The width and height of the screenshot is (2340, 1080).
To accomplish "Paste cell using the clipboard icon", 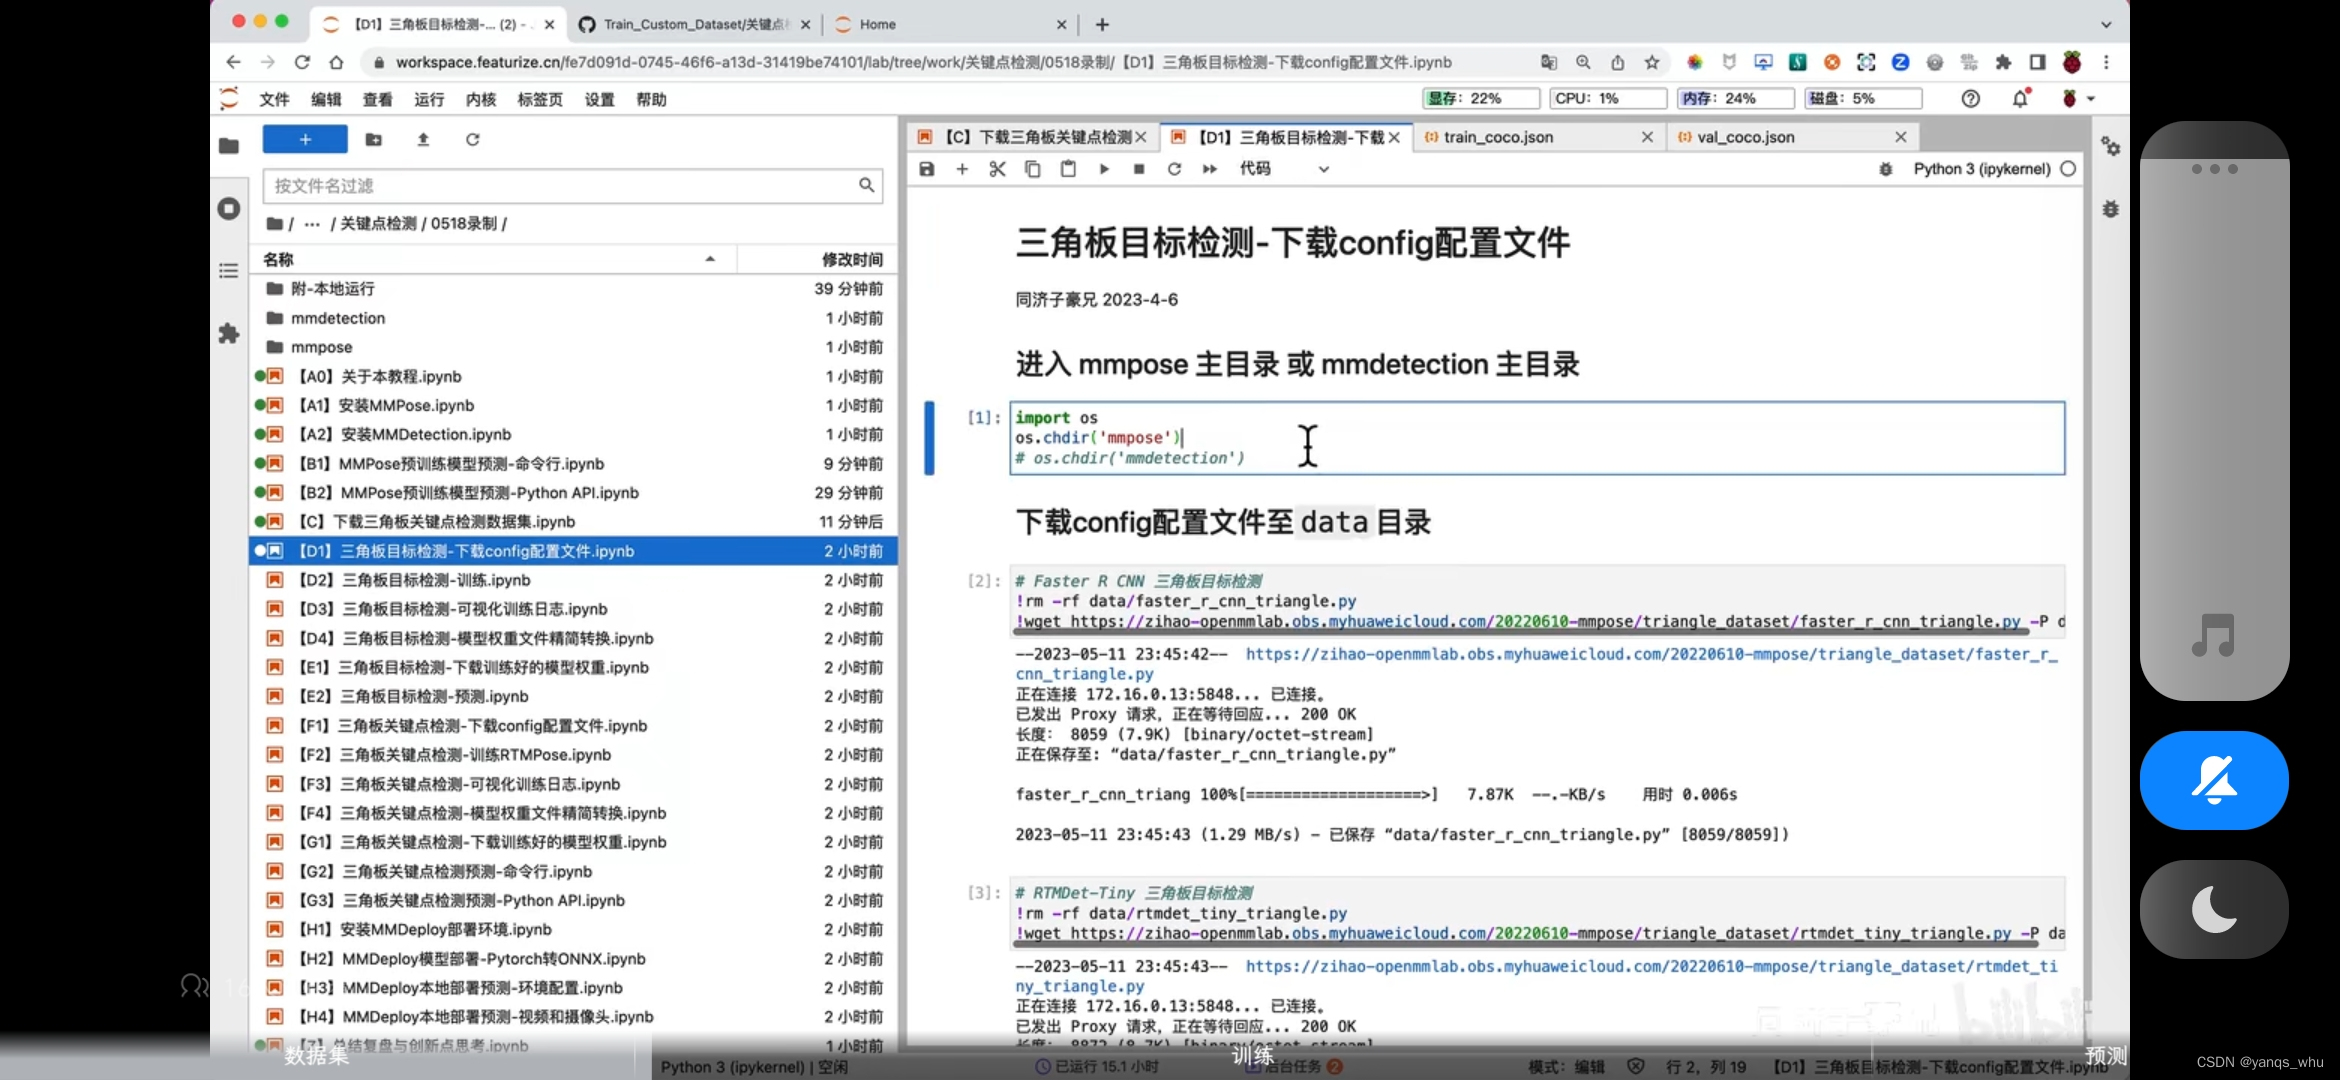I will click(x=1068, y=169).
